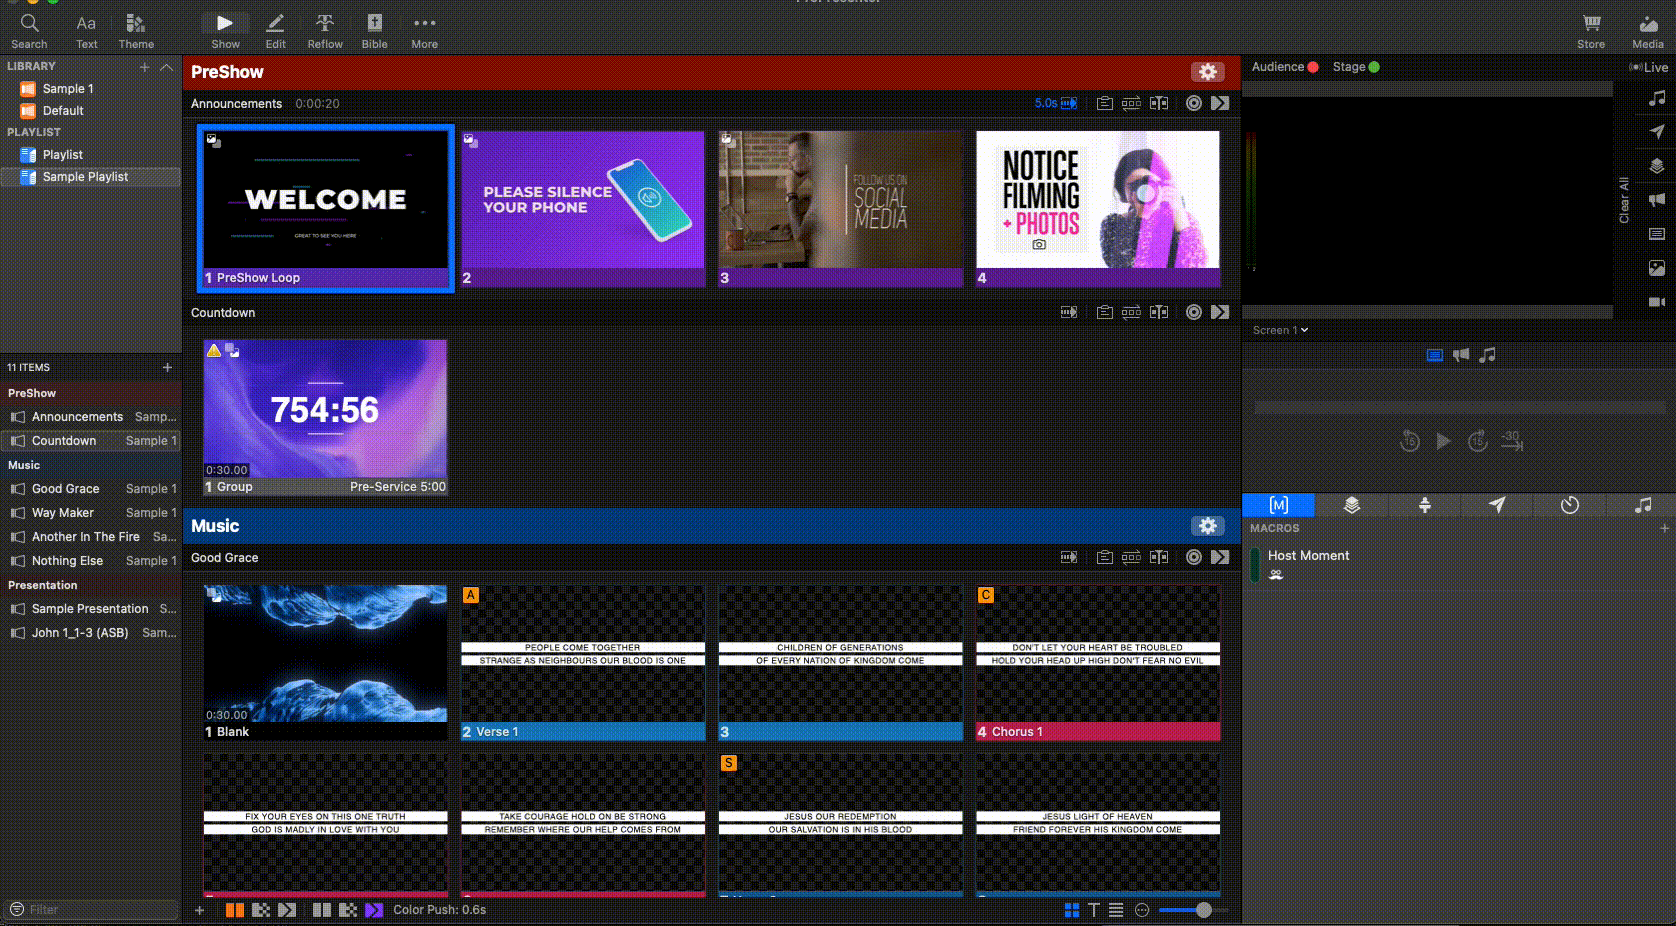The image size is (1676, 926).
Task: Add a new macro
Action: 1664,528
